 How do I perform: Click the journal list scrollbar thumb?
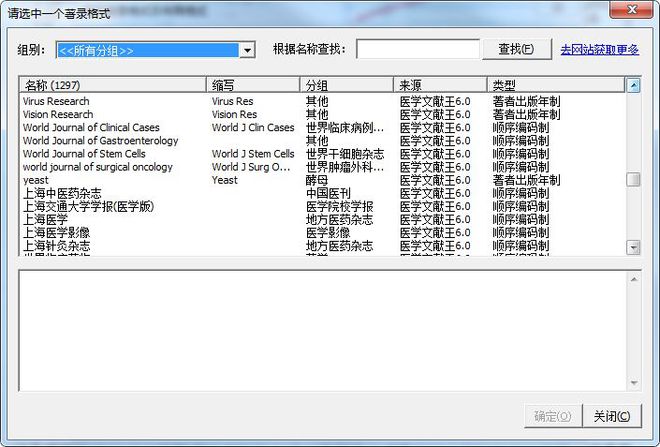(633, 180)
